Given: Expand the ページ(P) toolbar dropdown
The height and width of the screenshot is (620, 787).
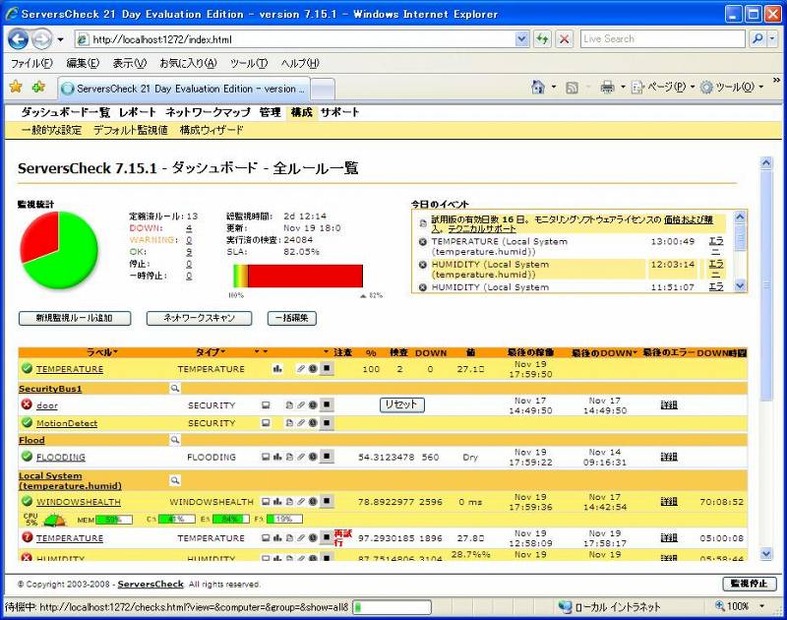Looking at the screenshot, I should tap(693, 87).
